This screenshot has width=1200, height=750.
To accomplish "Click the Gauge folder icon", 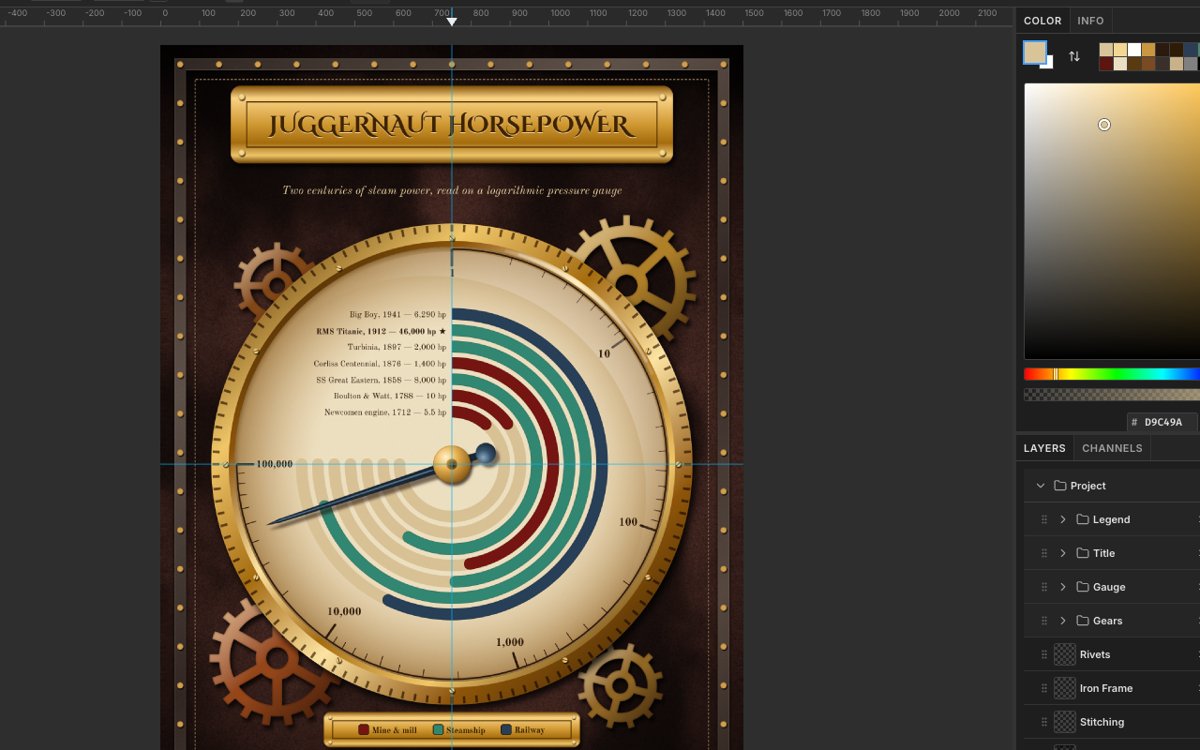I will [1082, 587].
